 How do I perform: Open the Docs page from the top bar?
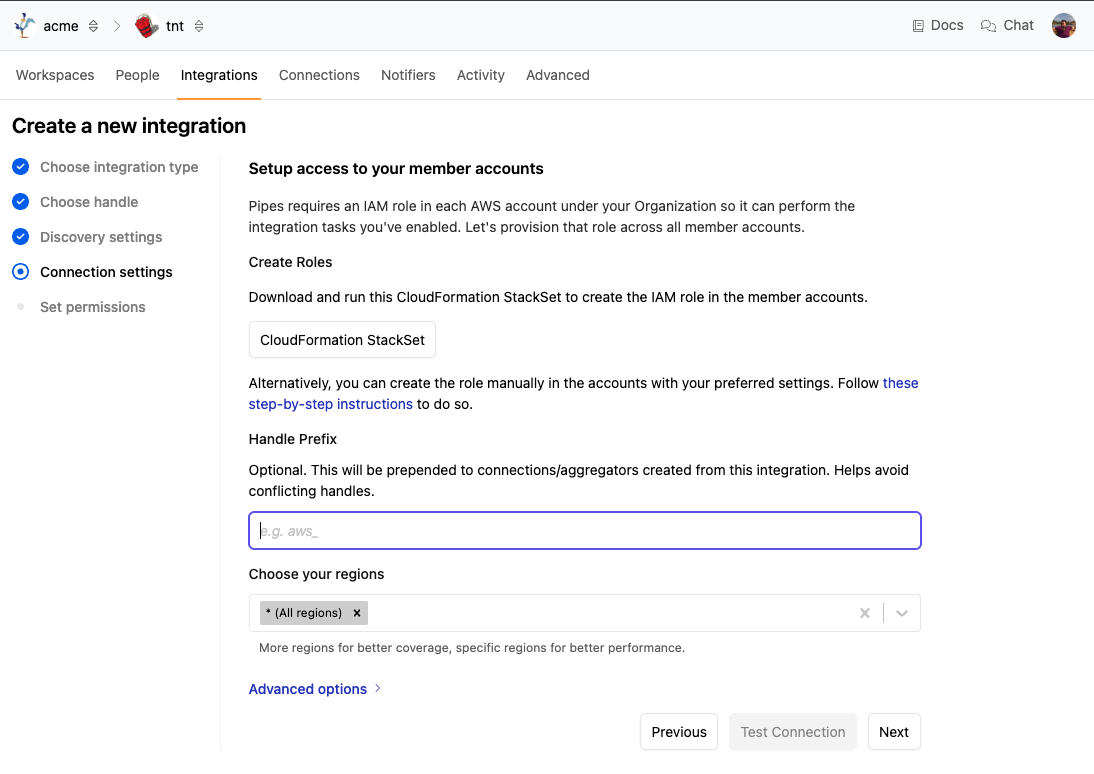(937, 25)
